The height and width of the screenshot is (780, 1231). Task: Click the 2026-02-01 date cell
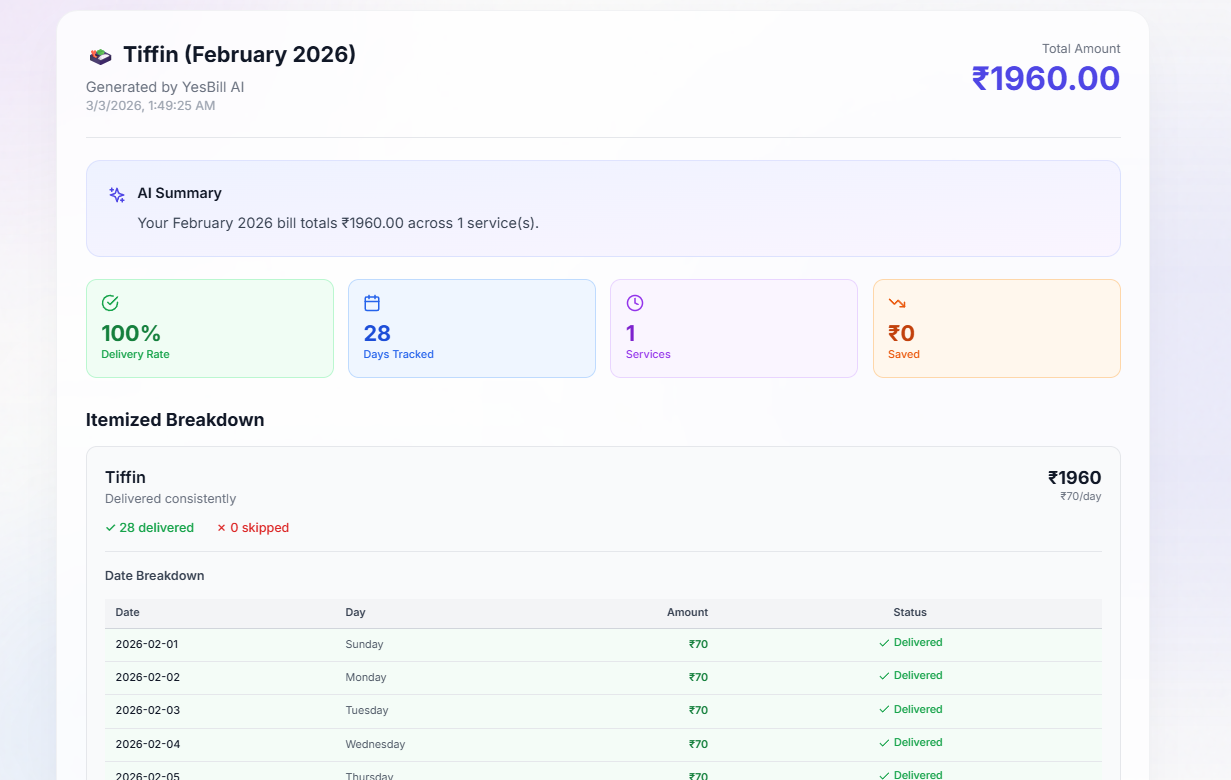tap(147, 644)
